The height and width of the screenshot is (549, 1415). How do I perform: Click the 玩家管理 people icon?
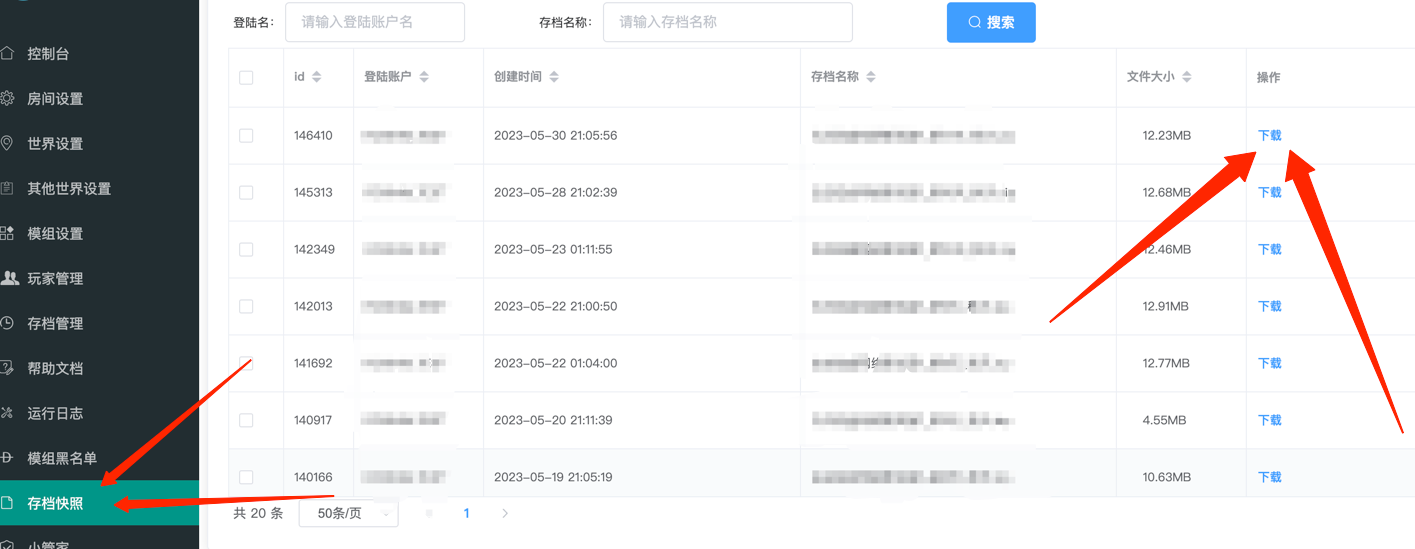(9, 279)
